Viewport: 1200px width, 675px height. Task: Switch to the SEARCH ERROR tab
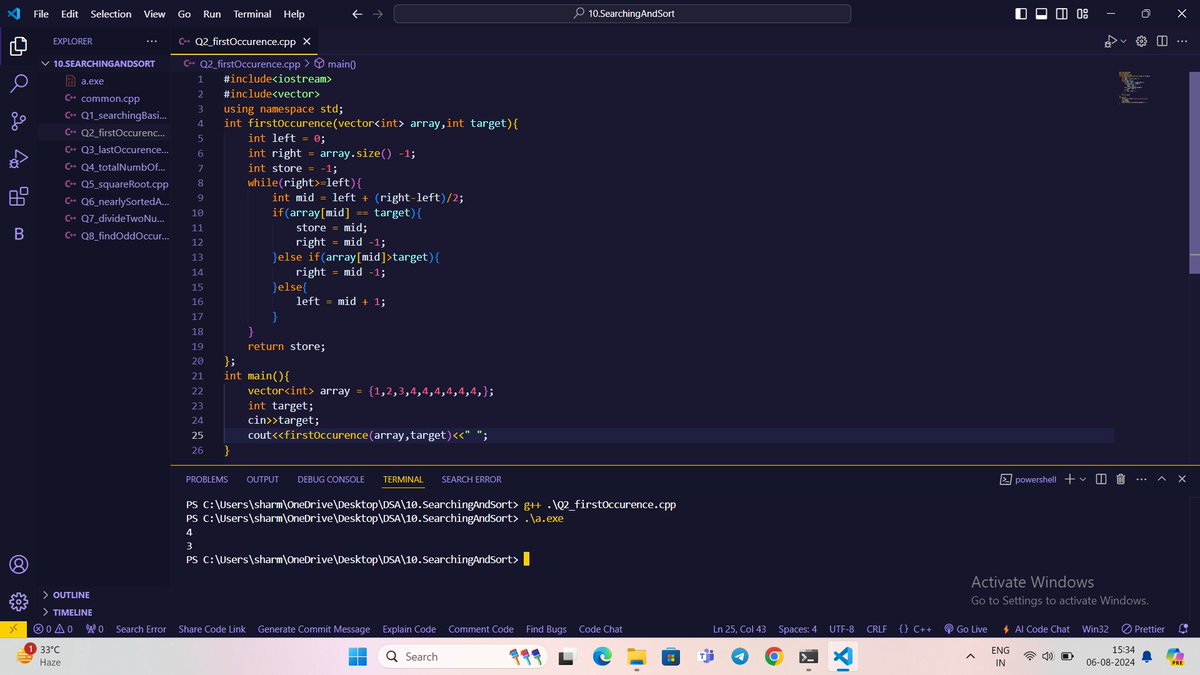[472, 479]
